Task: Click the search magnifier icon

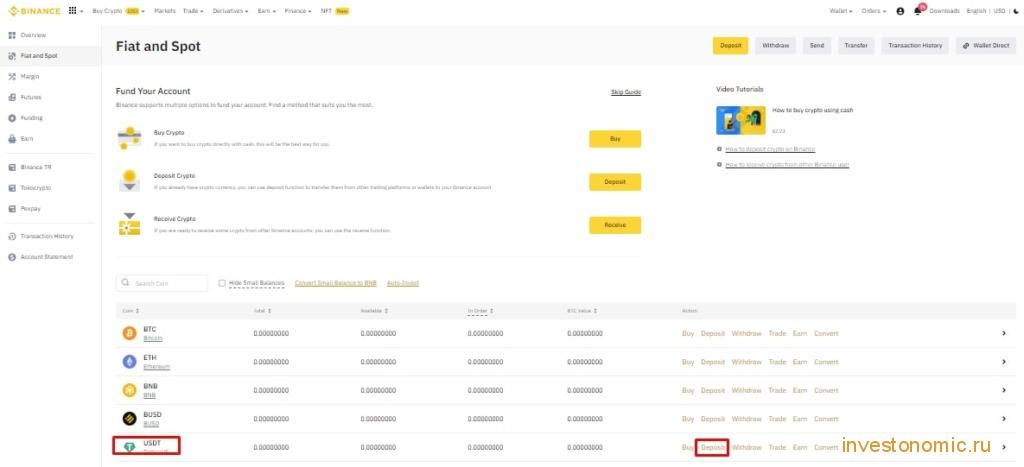Action: (125, 283)
